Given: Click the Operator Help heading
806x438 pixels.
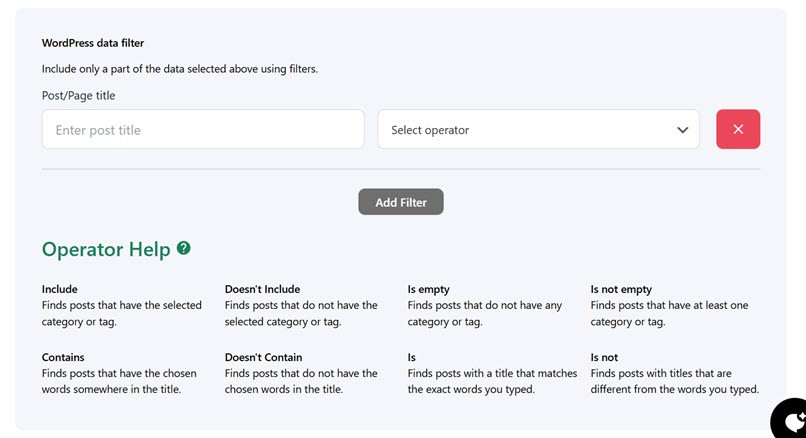Looking at the screenshot, I should click(x=106, y=249).
